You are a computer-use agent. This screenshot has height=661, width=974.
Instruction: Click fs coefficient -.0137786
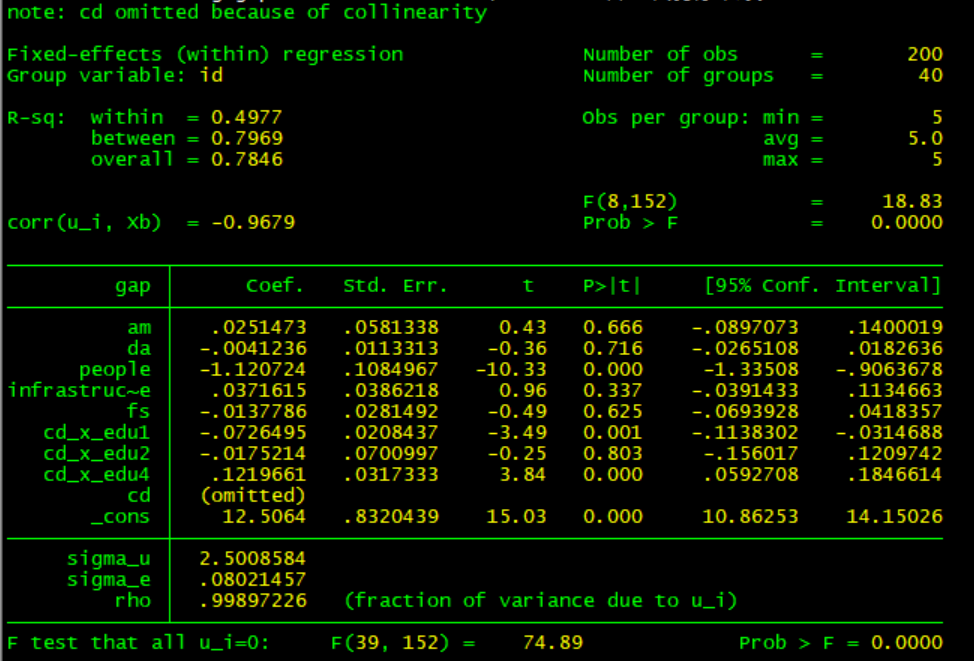point(253,411)
